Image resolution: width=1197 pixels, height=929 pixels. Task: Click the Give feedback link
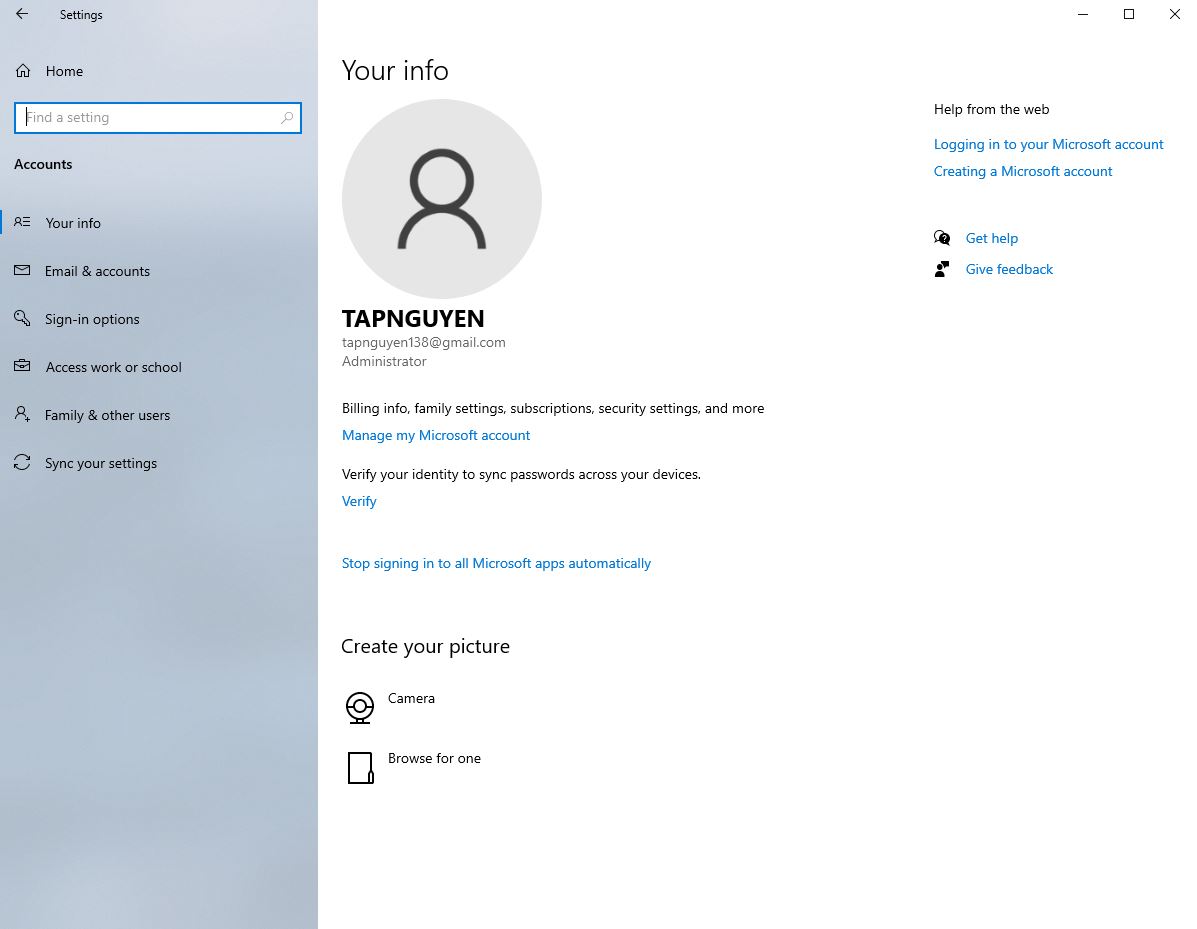[1009, 269]
